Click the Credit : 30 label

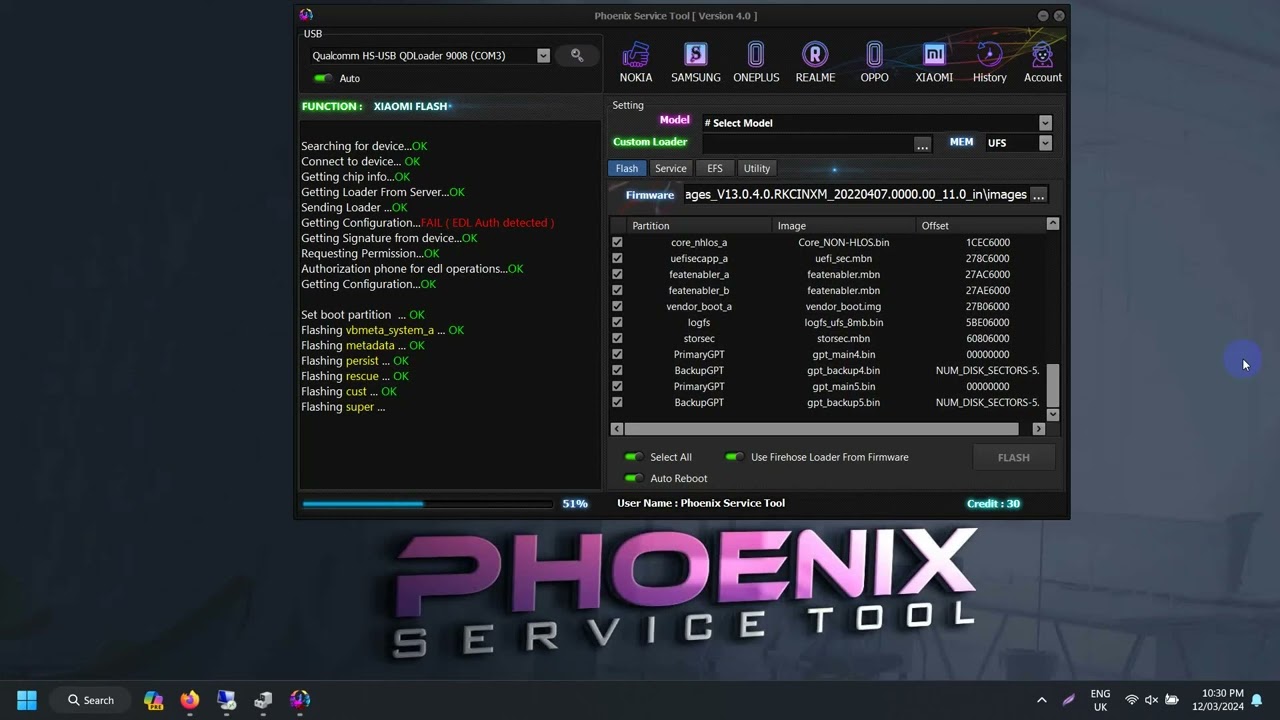[x=993, y=504]
